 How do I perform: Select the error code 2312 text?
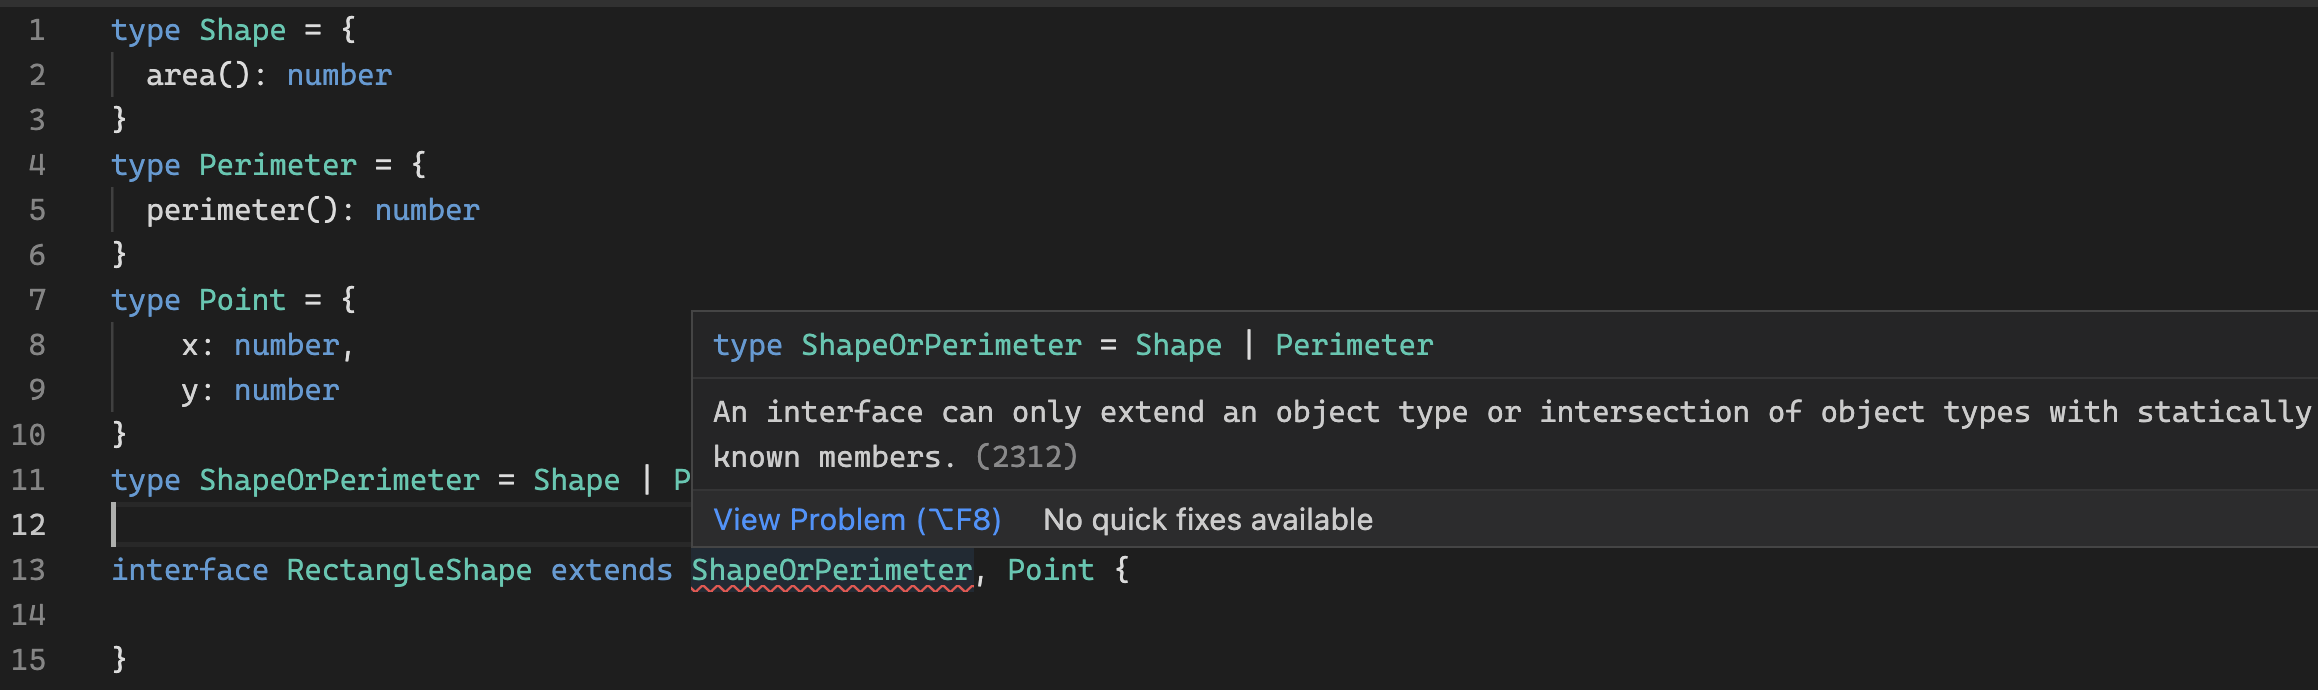click(1027, 457)
